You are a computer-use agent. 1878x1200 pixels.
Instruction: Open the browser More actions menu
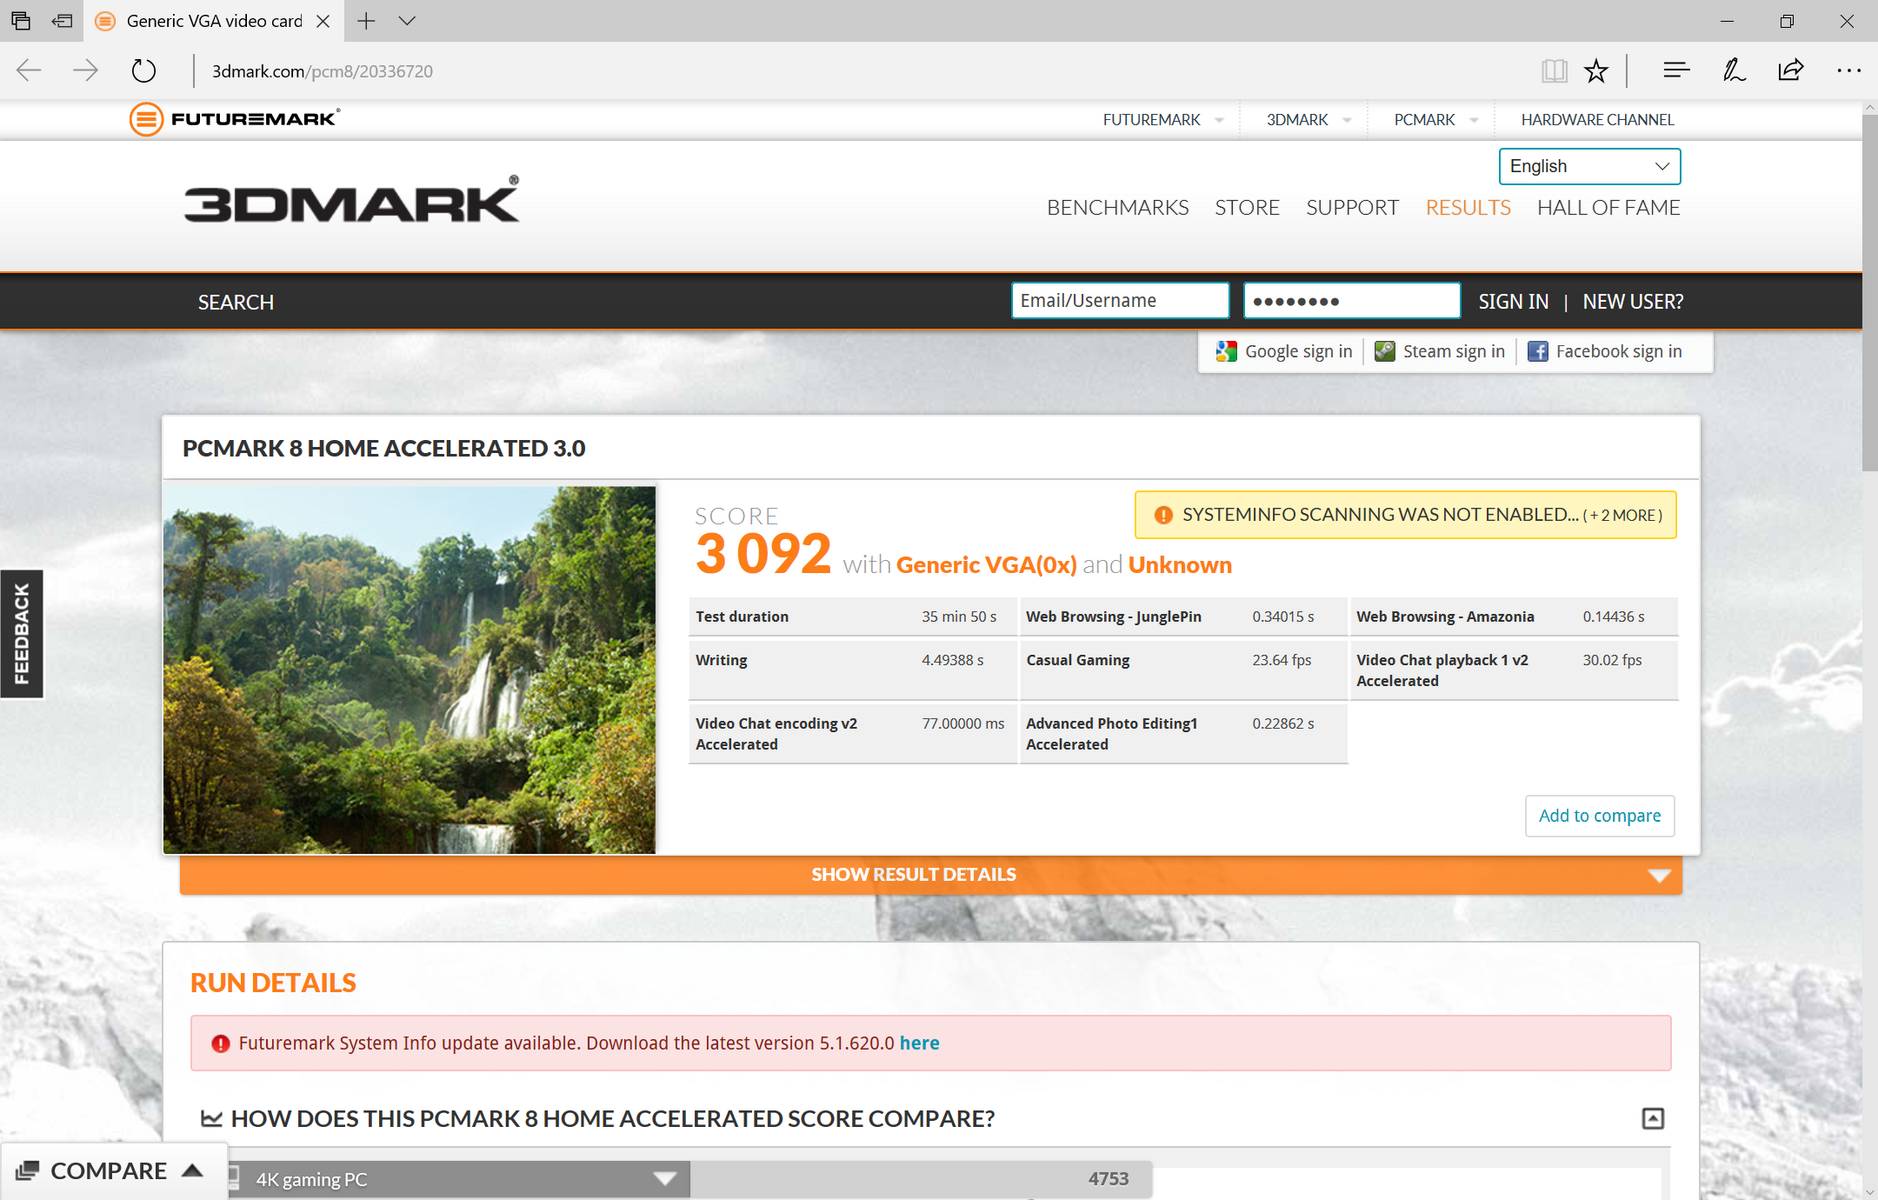[1849, 70]
